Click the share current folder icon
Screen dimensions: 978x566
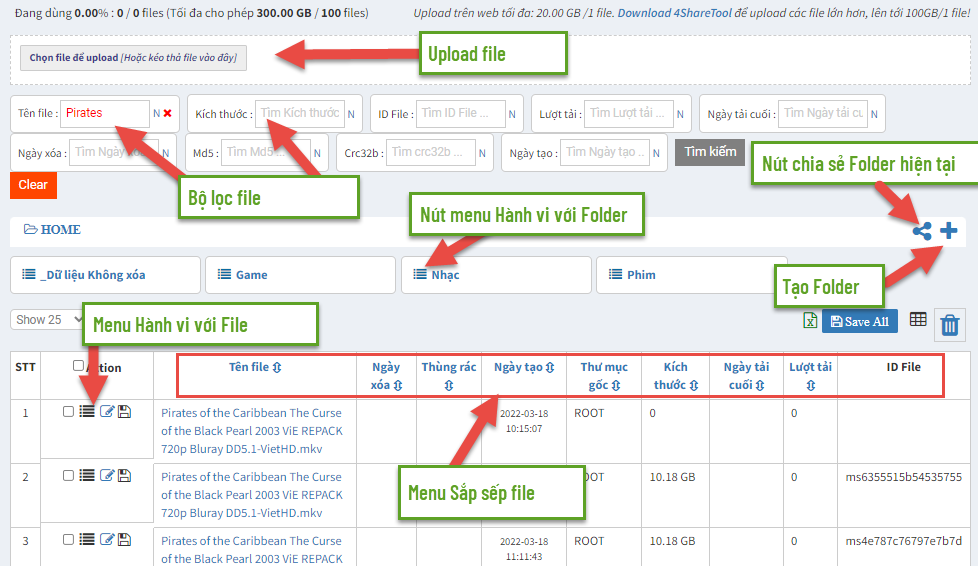coord(922,231)
